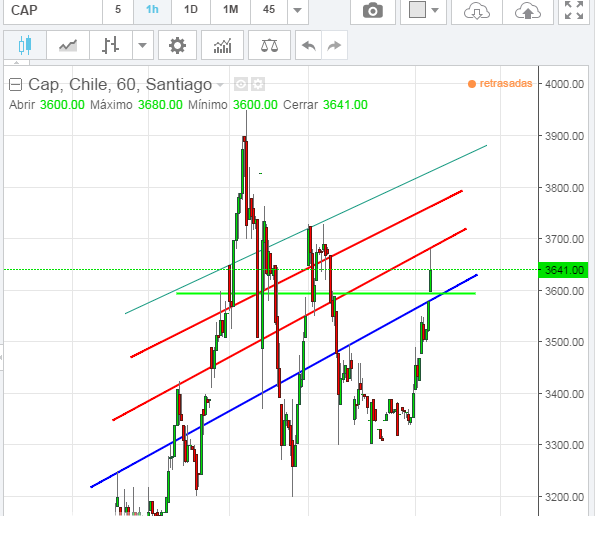Click the chart layout square icon
Viewport: 607px width, 555px height.
coord(417,10)
